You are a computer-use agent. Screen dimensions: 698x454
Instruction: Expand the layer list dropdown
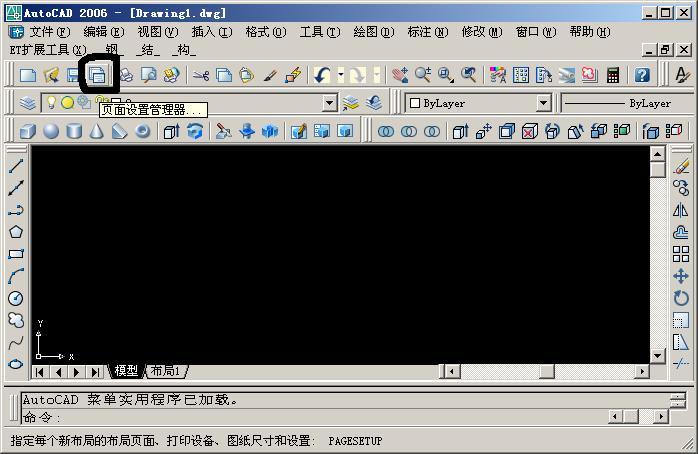[329, 103]
